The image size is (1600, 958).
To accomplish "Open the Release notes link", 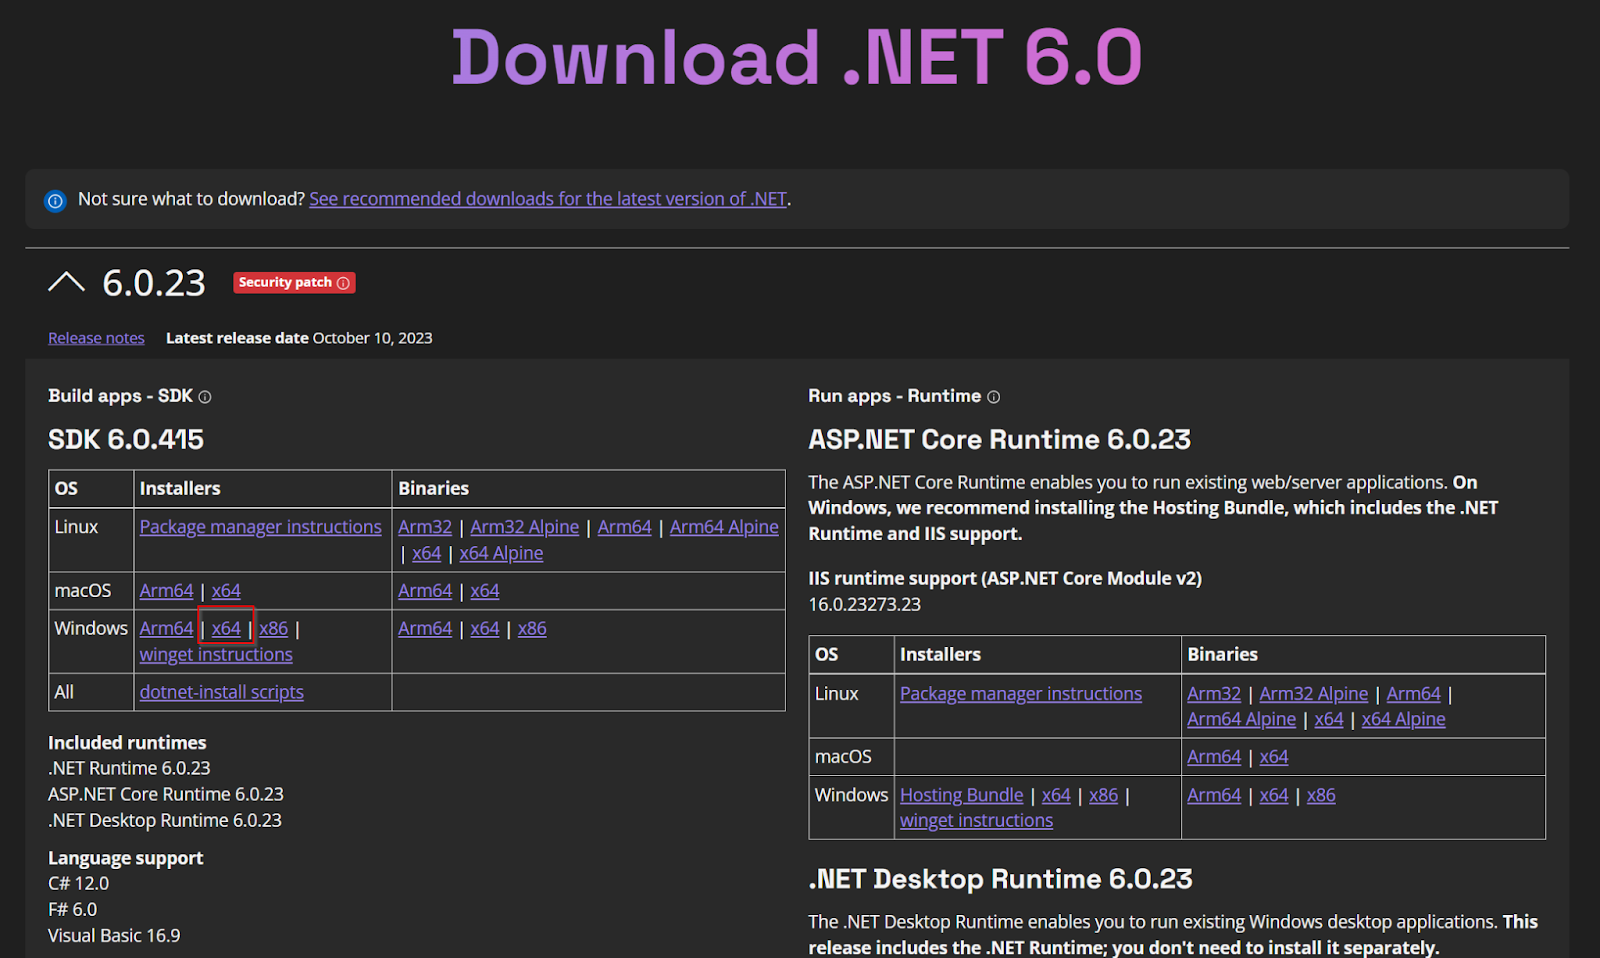I will 96,338.
